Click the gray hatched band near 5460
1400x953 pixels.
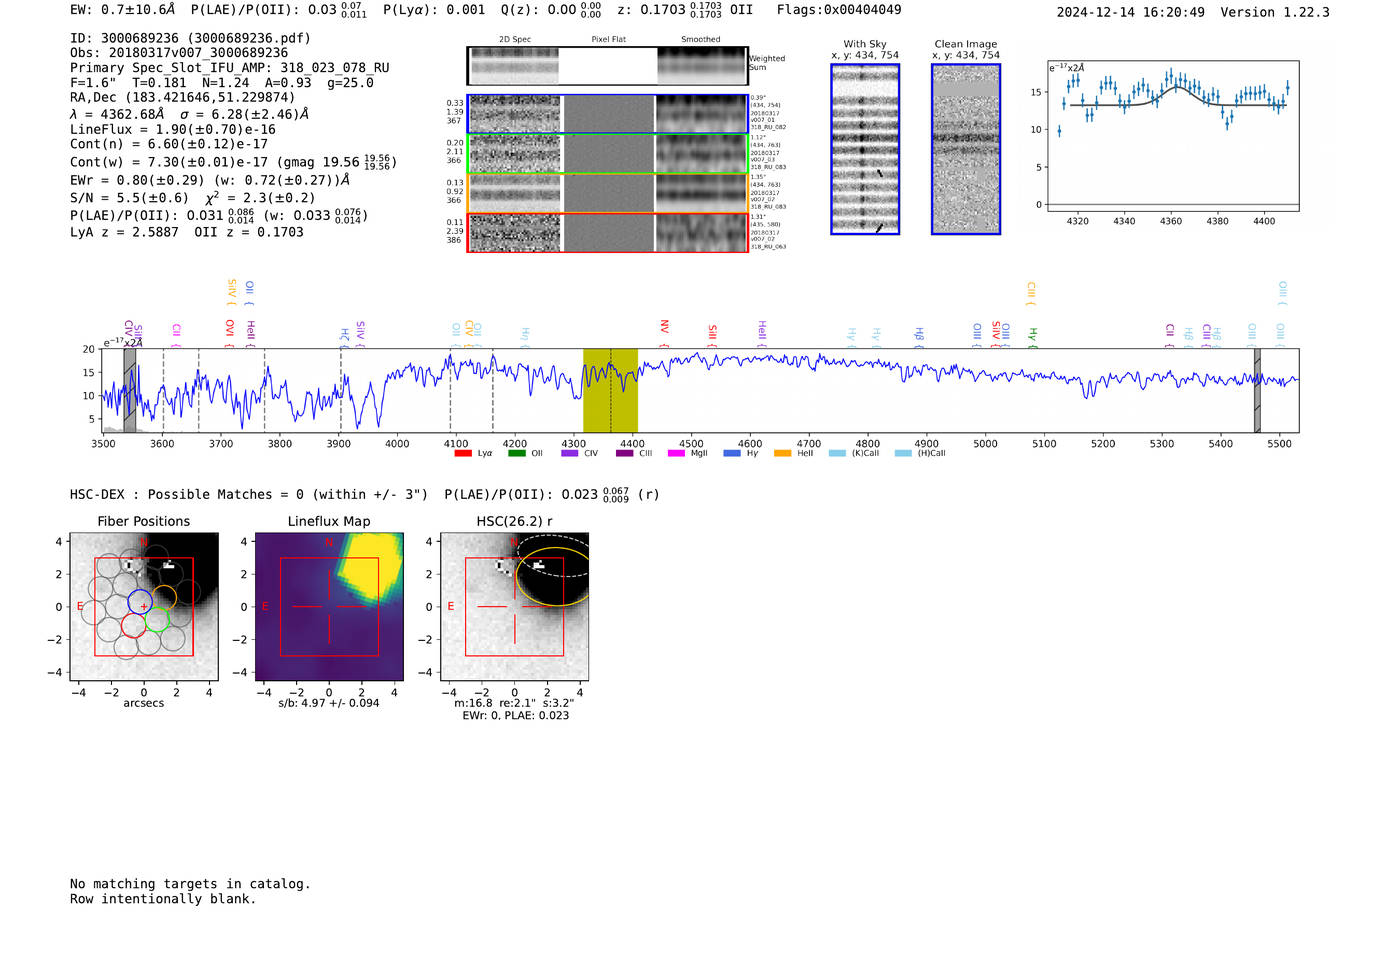click(1257, 390)
